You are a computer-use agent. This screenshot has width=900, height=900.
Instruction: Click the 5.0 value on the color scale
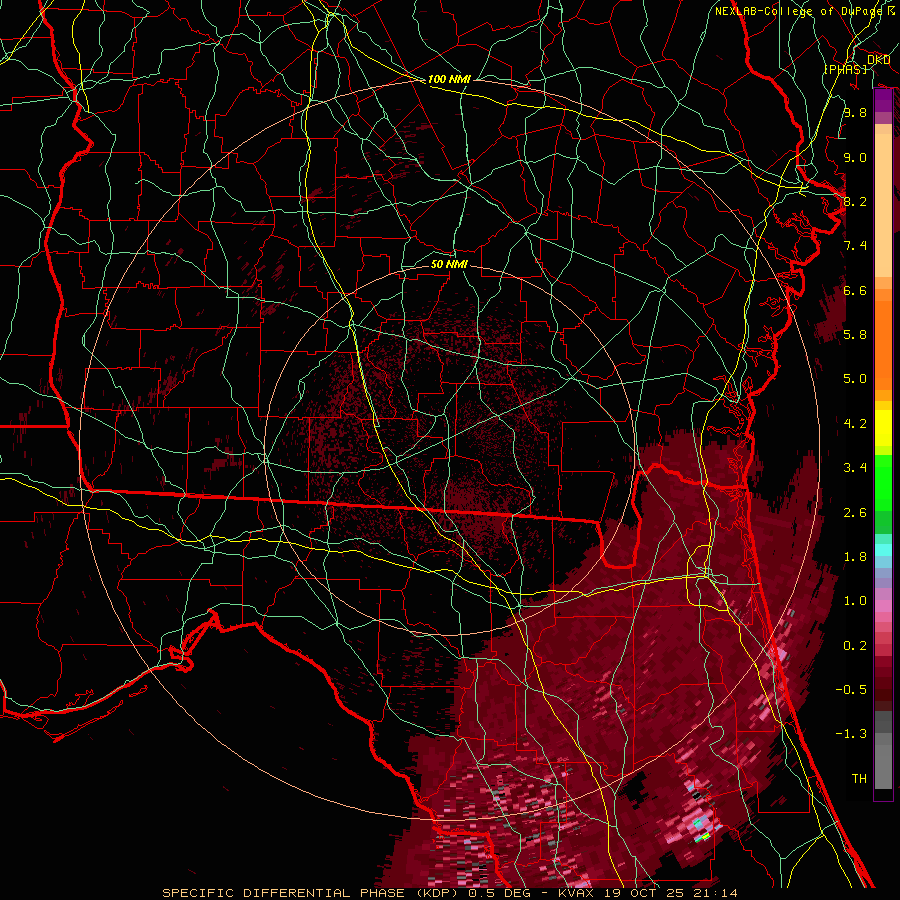point(855,379)
